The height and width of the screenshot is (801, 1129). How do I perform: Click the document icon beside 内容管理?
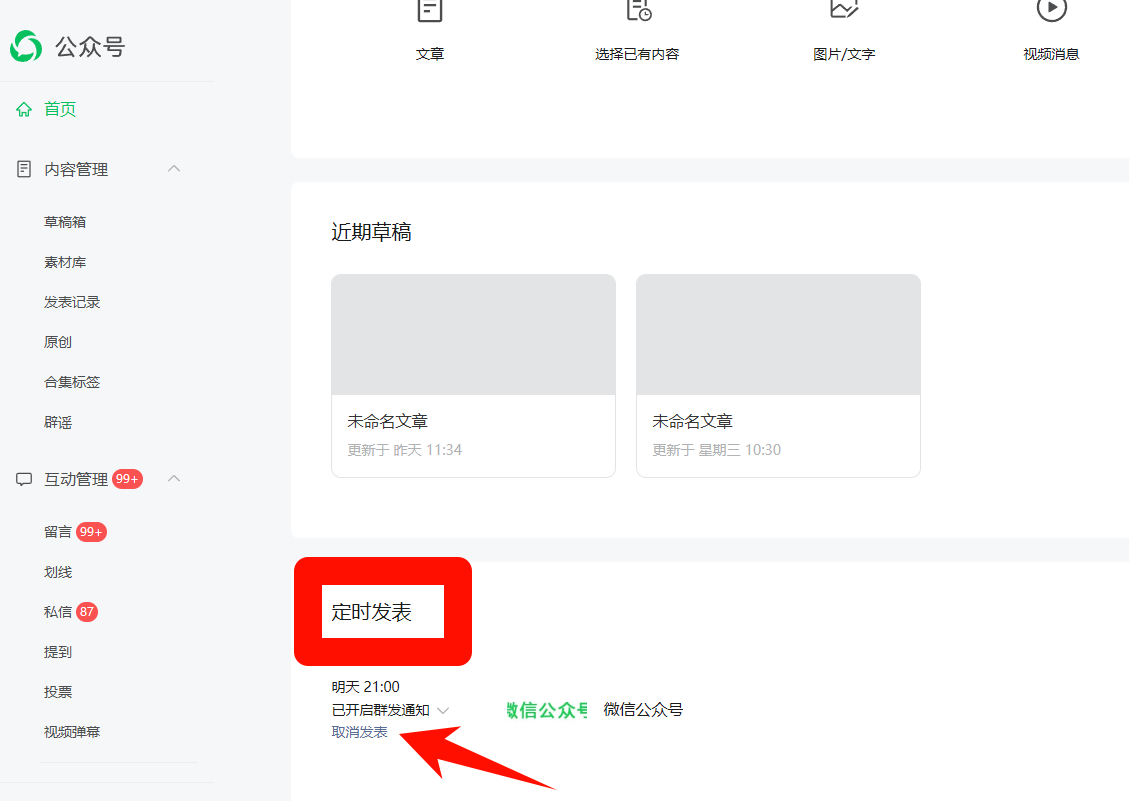[24, 169]
